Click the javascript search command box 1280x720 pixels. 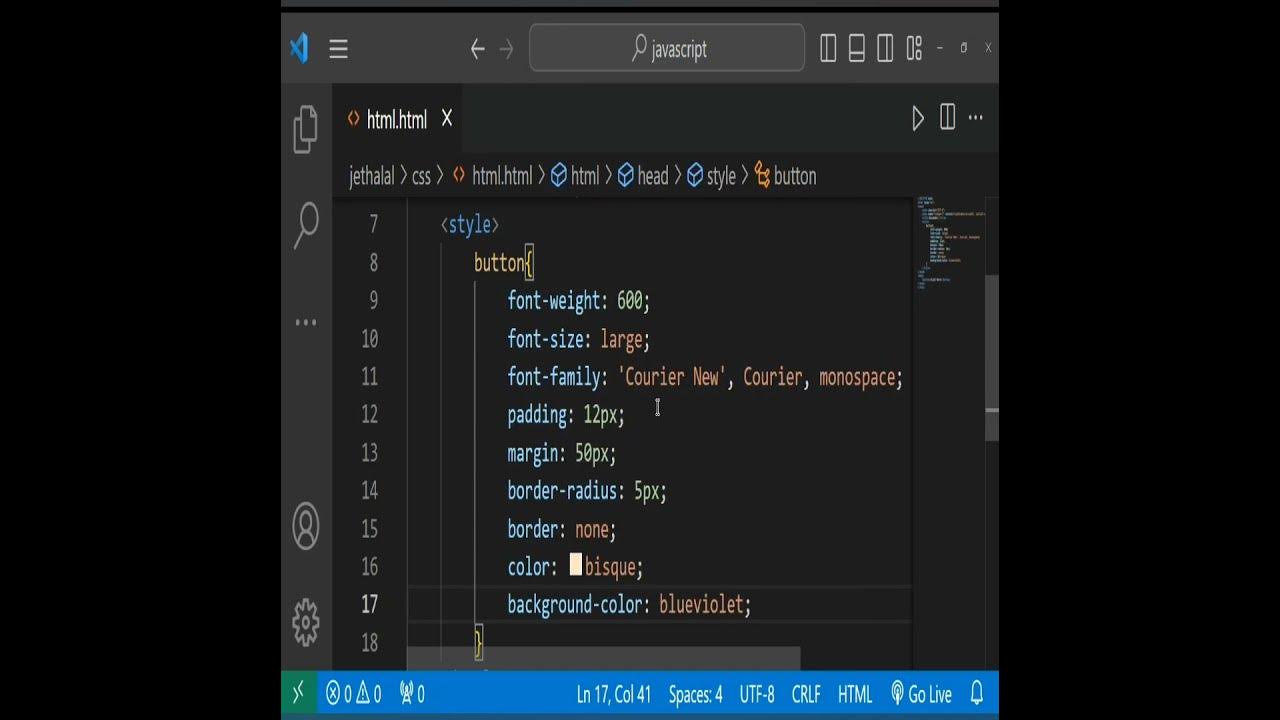click(x=667, y=48)
